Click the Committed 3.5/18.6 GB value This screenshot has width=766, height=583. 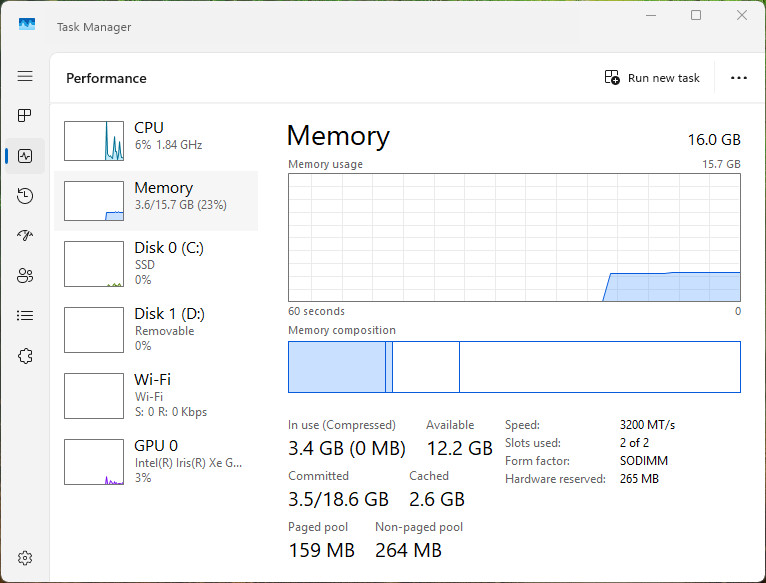[x=338, y=499]
